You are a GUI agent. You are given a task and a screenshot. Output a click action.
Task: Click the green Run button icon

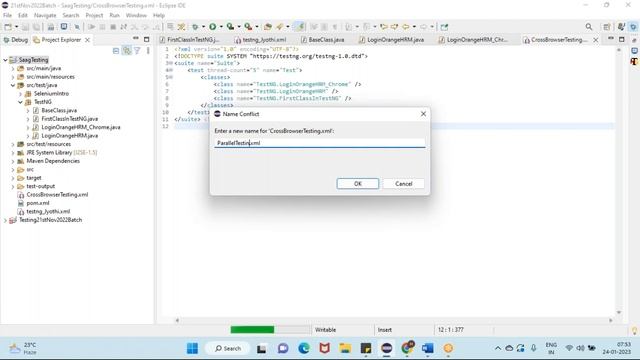coord(213,27)
